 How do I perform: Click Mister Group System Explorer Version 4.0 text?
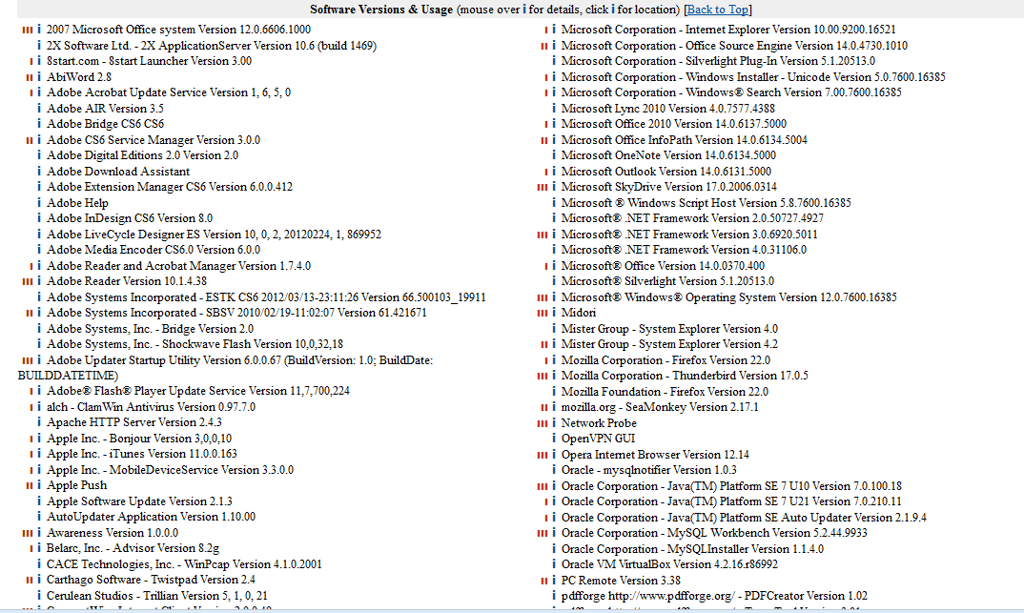pyautogui.click(x=669, y=329)
